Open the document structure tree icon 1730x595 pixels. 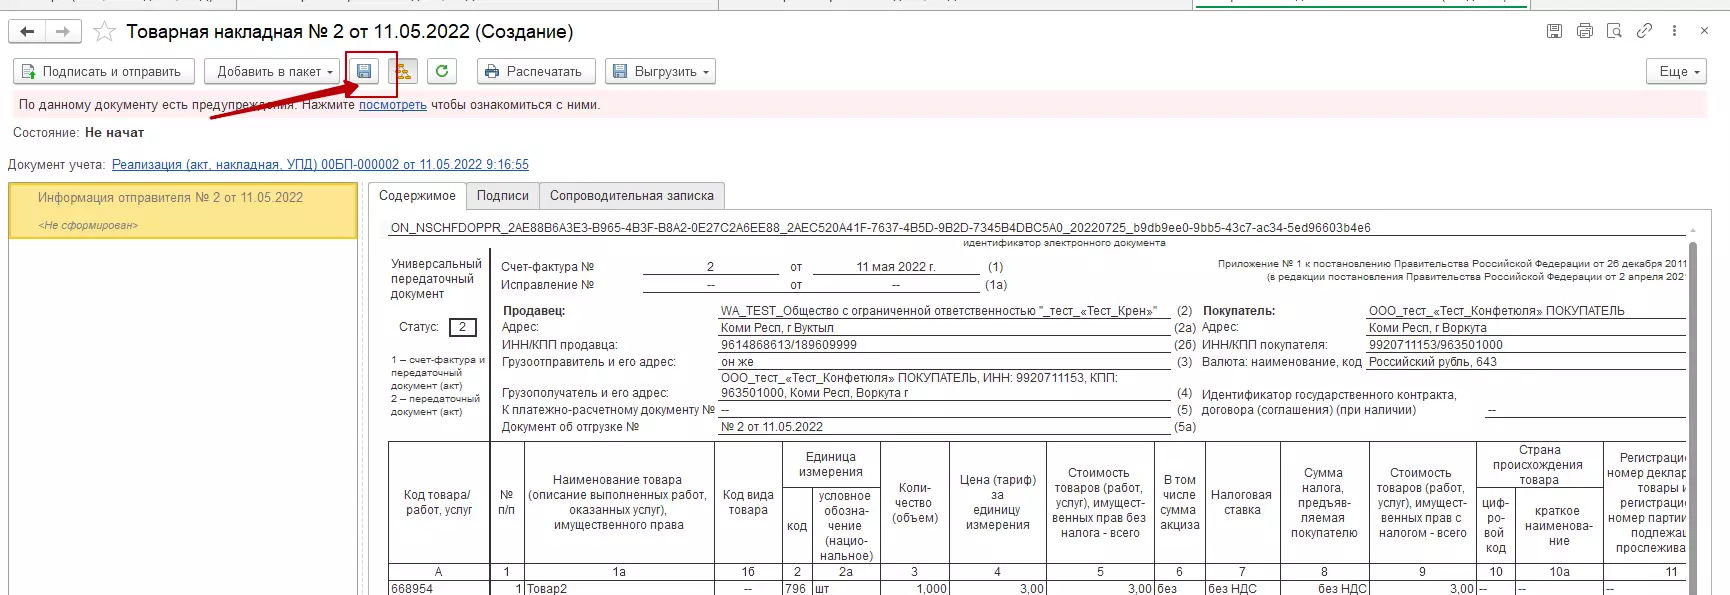click(x=403, y=71)
